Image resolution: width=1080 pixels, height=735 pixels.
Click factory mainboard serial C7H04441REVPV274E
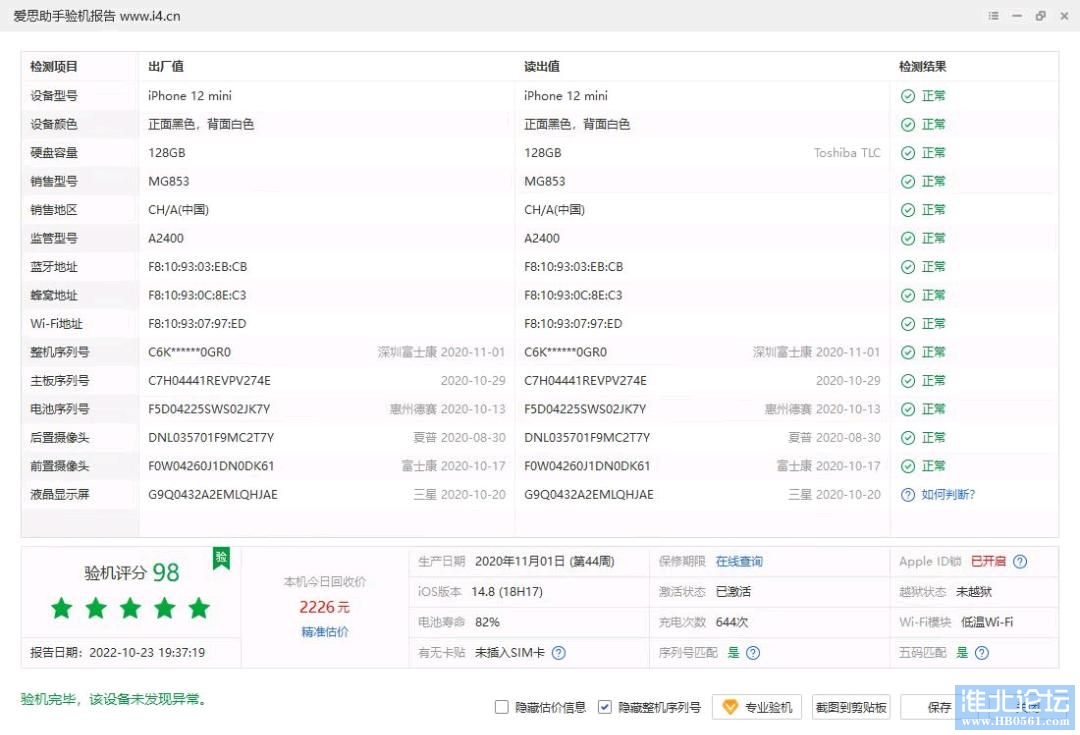(x=209, y=381)
